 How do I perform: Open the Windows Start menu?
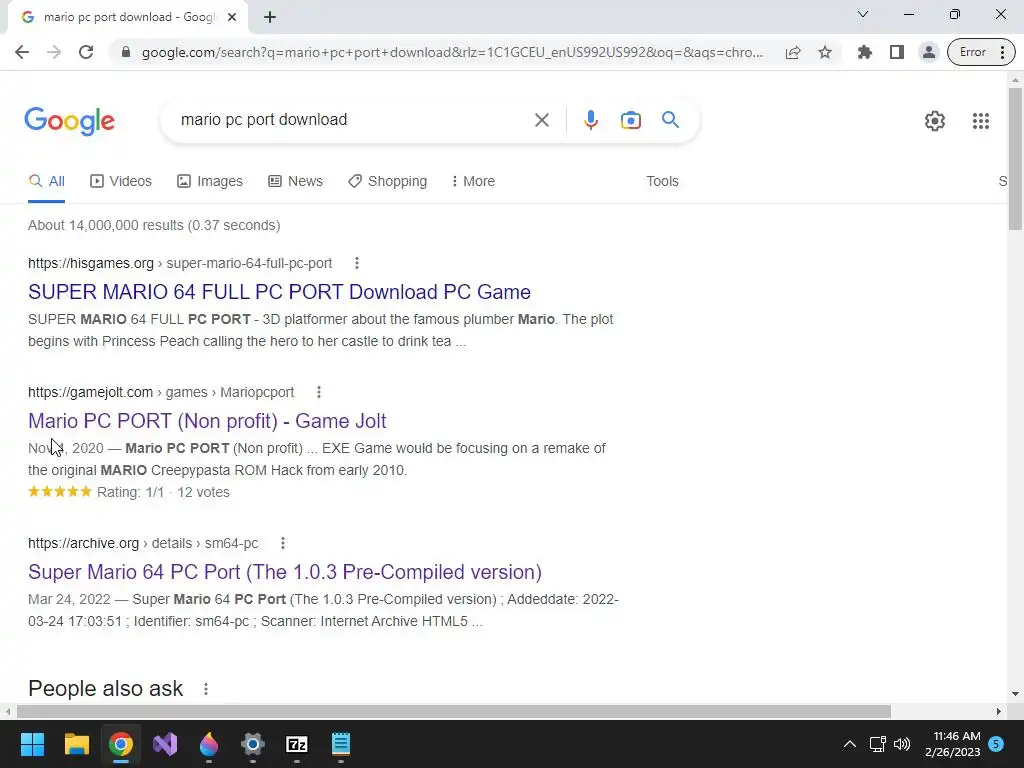click(32, 744)
